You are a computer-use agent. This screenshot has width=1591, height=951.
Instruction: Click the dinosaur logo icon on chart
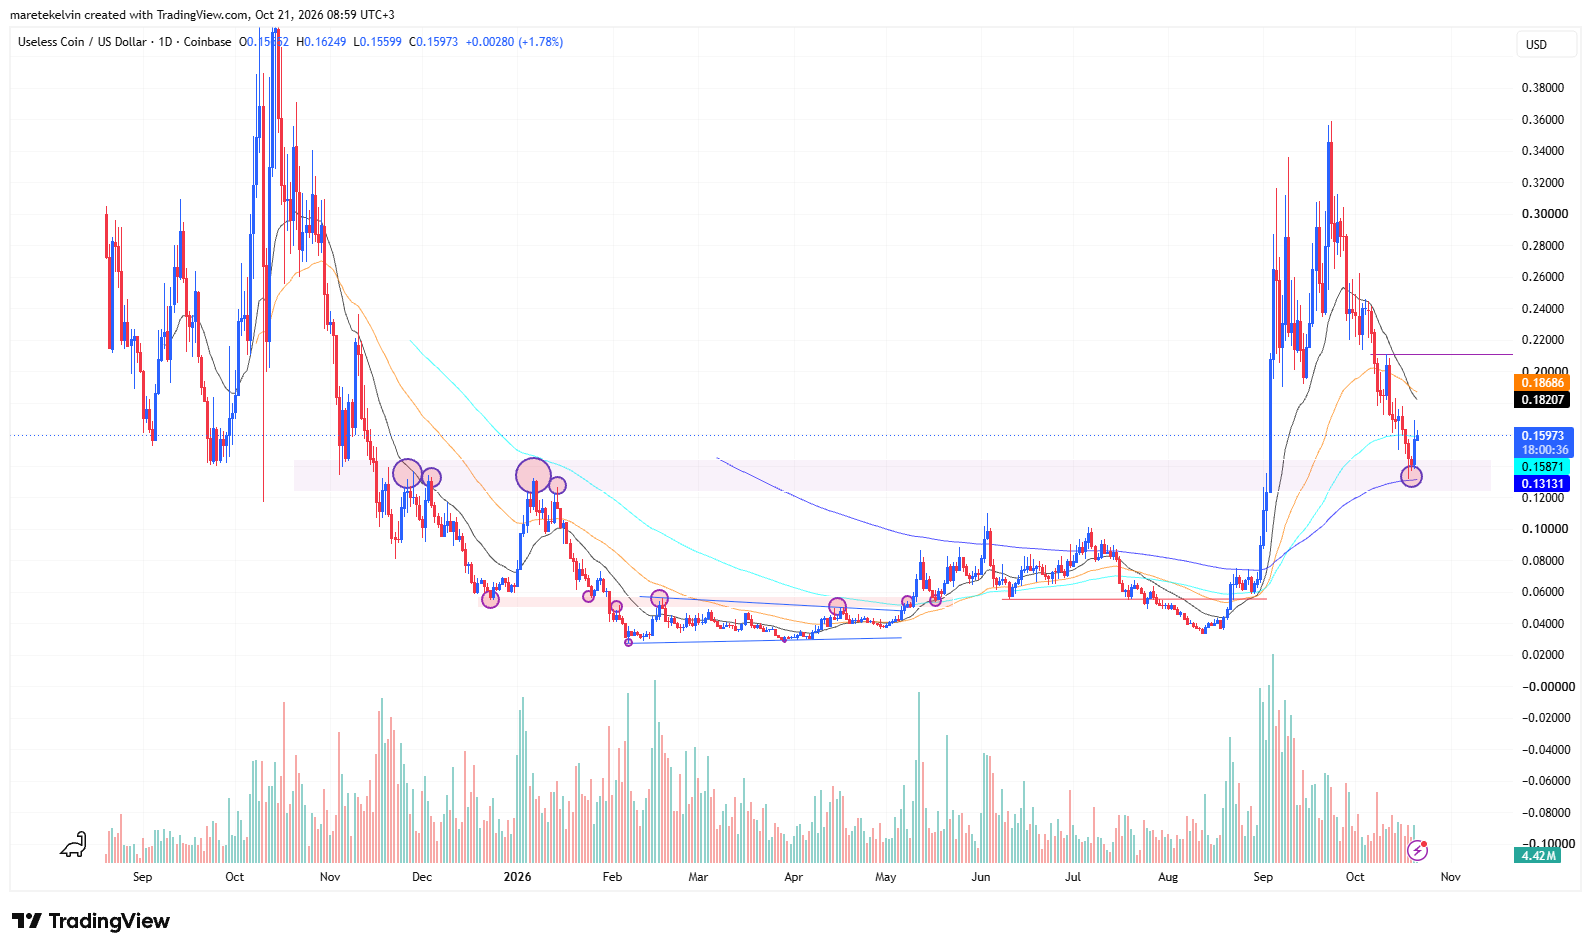74,846
